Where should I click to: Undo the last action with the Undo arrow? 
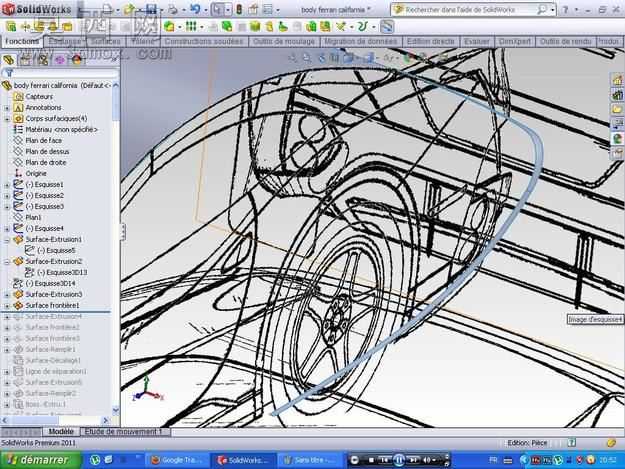click(x=195, y=9)
